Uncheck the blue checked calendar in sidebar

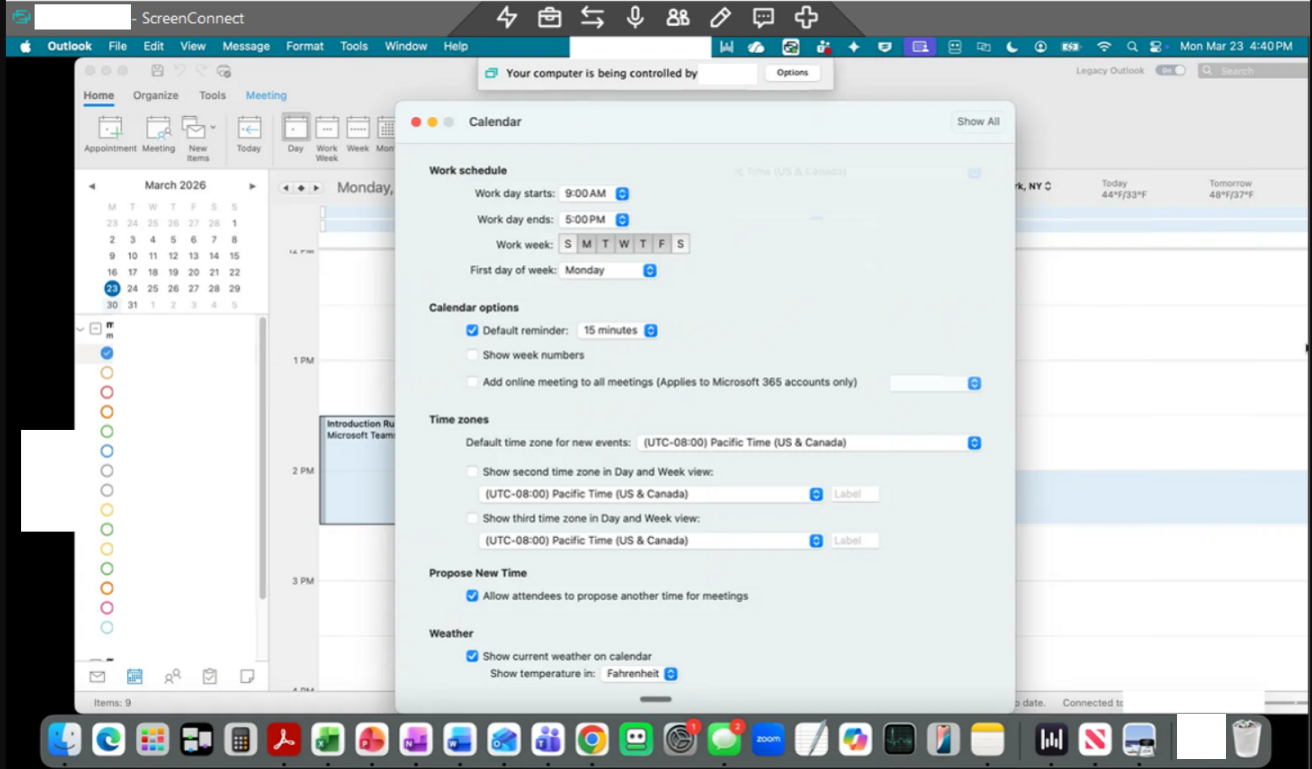pyautogui.click(x=107, y=353)
